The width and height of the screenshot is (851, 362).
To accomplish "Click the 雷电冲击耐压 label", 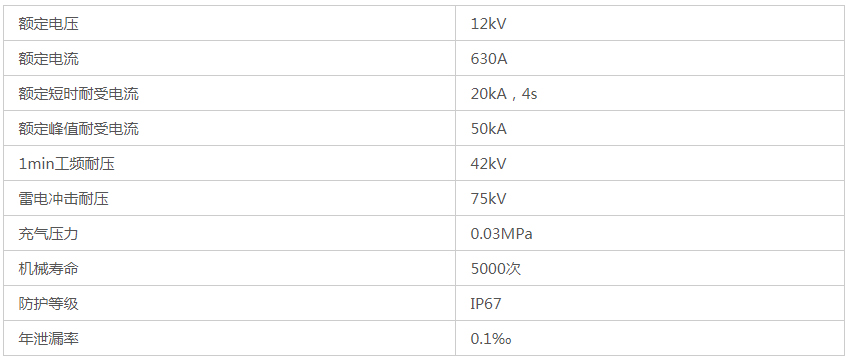I will 63,199.
